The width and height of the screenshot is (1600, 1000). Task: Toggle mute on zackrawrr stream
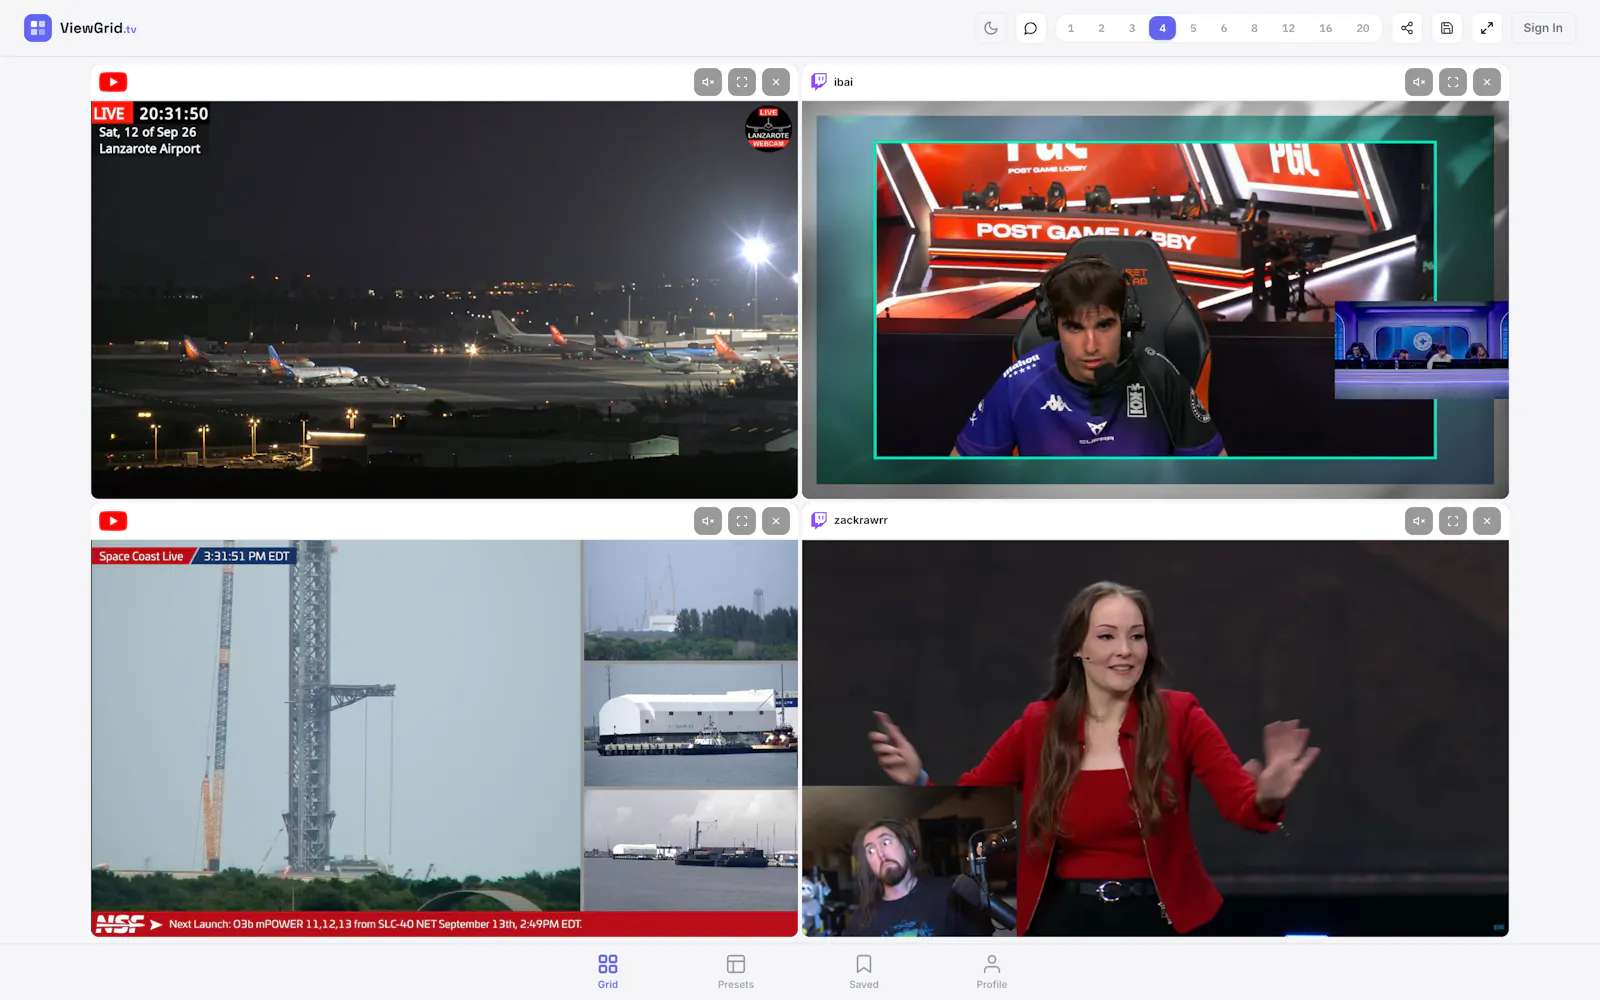[1419, 521]
